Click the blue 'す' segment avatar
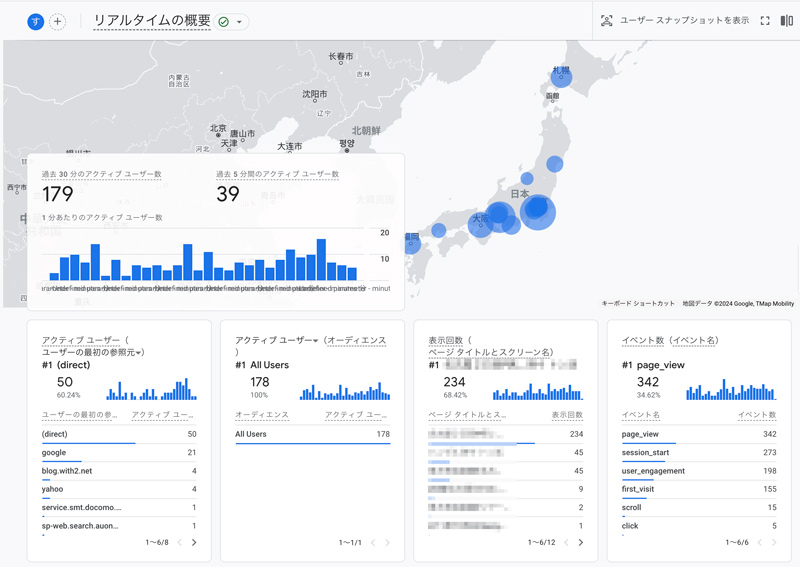Image resolution: width=800 pixels, height=567 pixels. [35, 21]
